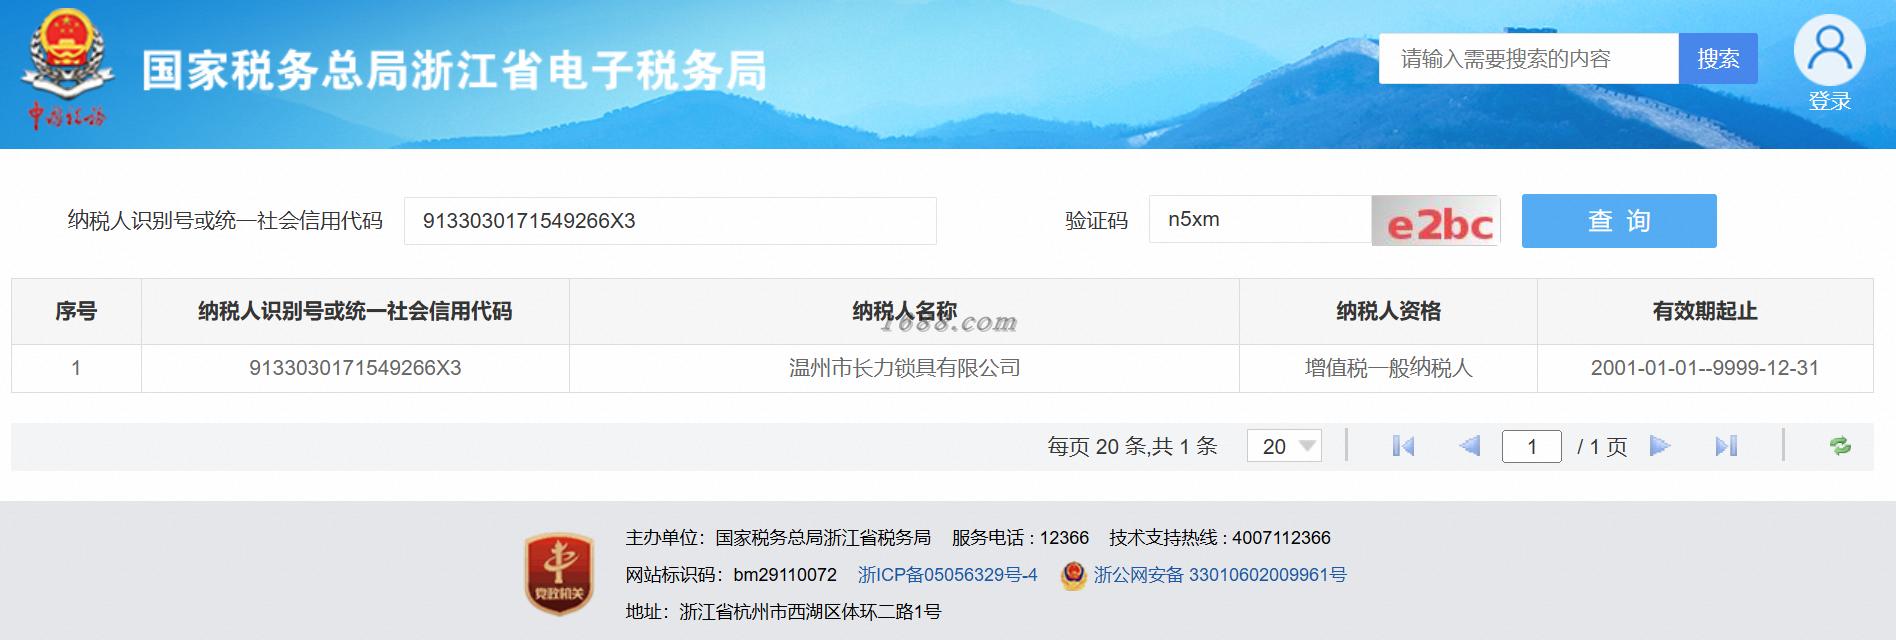
Task: Open 浙公网安备 33010602009961号 link
Action: tap(1220, 575)
